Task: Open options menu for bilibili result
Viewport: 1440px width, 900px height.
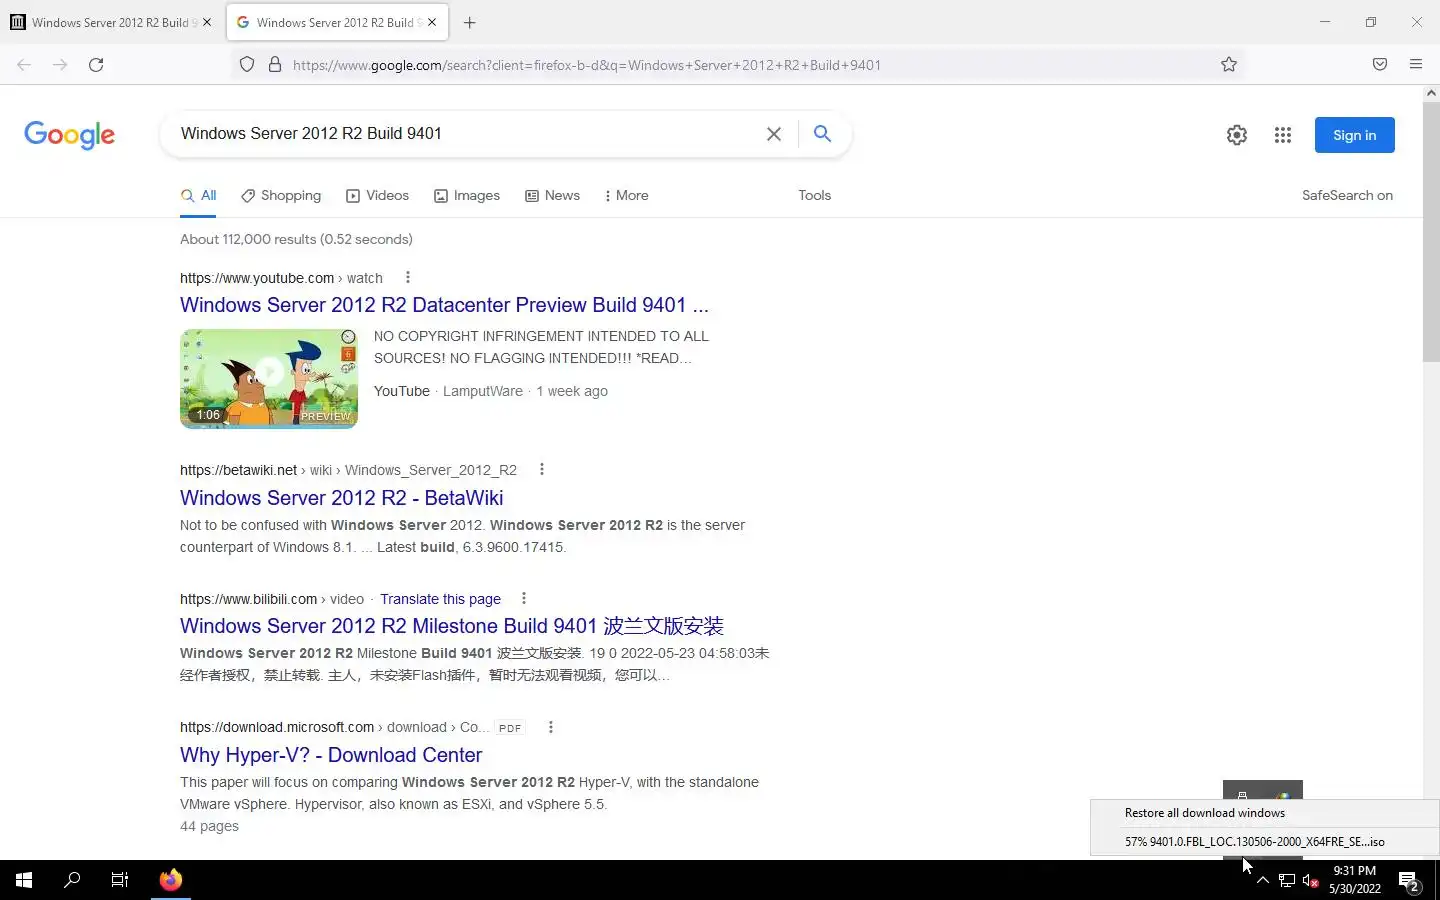Action: (524, 599)
